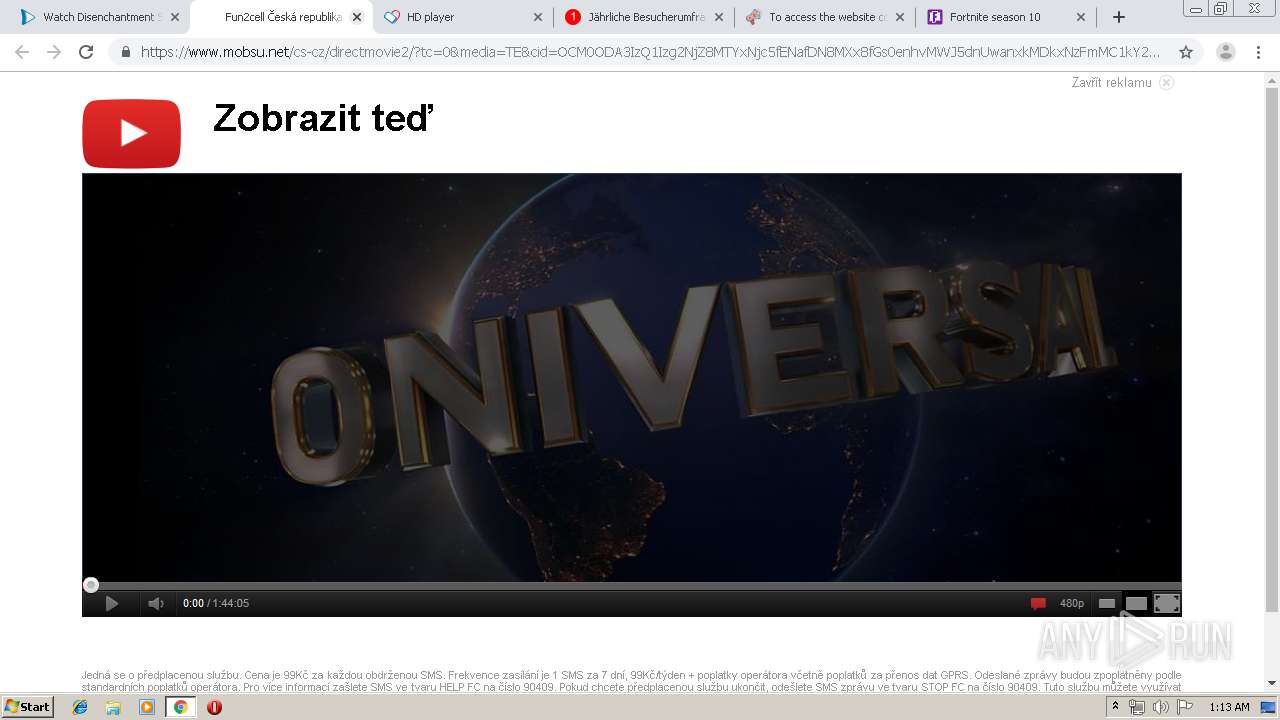Close the 'Watch Disenchantment' tab
Viewport: 1280px width, 720px height.
pos(175,17)
